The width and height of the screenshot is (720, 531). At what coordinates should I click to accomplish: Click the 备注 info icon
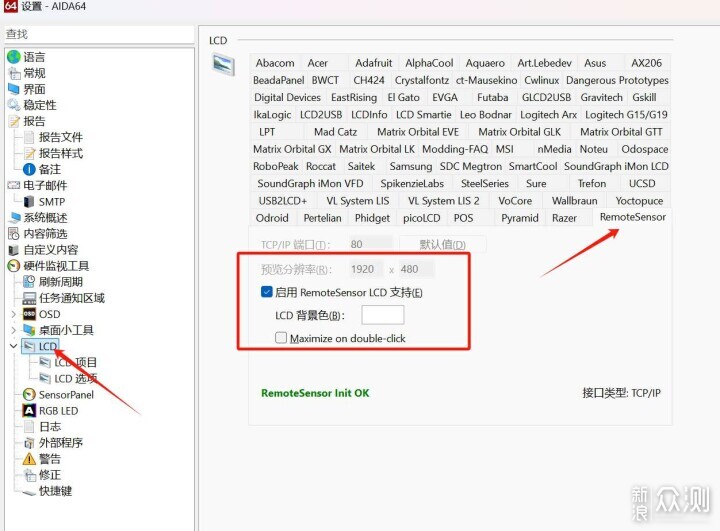click(x=29, y=169)
